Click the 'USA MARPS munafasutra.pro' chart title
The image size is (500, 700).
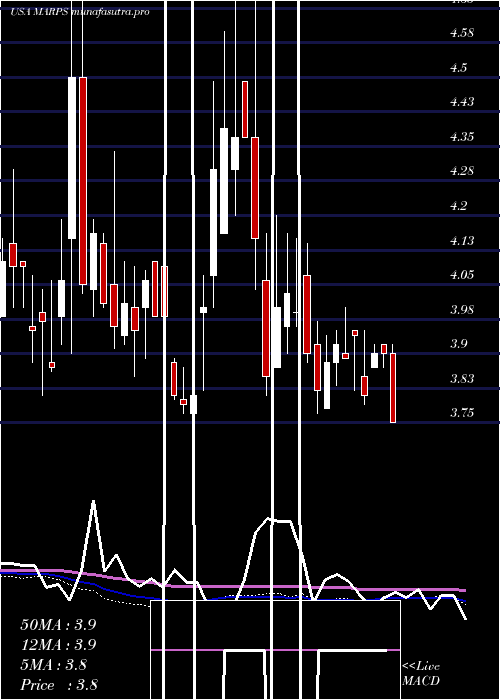point(80,12)
